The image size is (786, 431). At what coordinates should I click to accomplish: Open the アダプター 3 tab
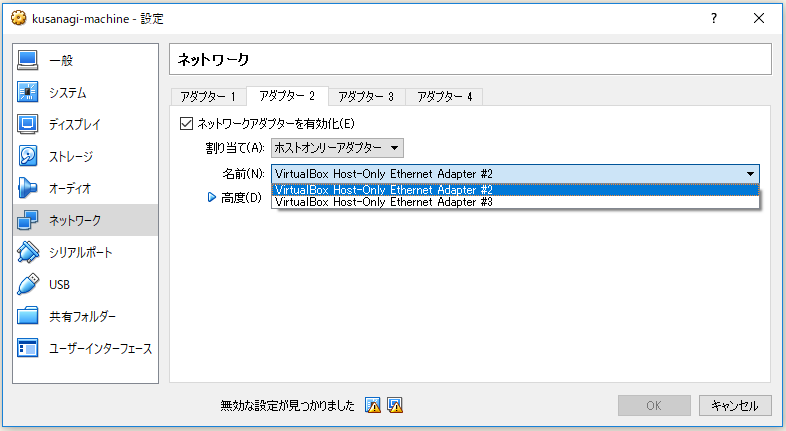coord(366,96)
